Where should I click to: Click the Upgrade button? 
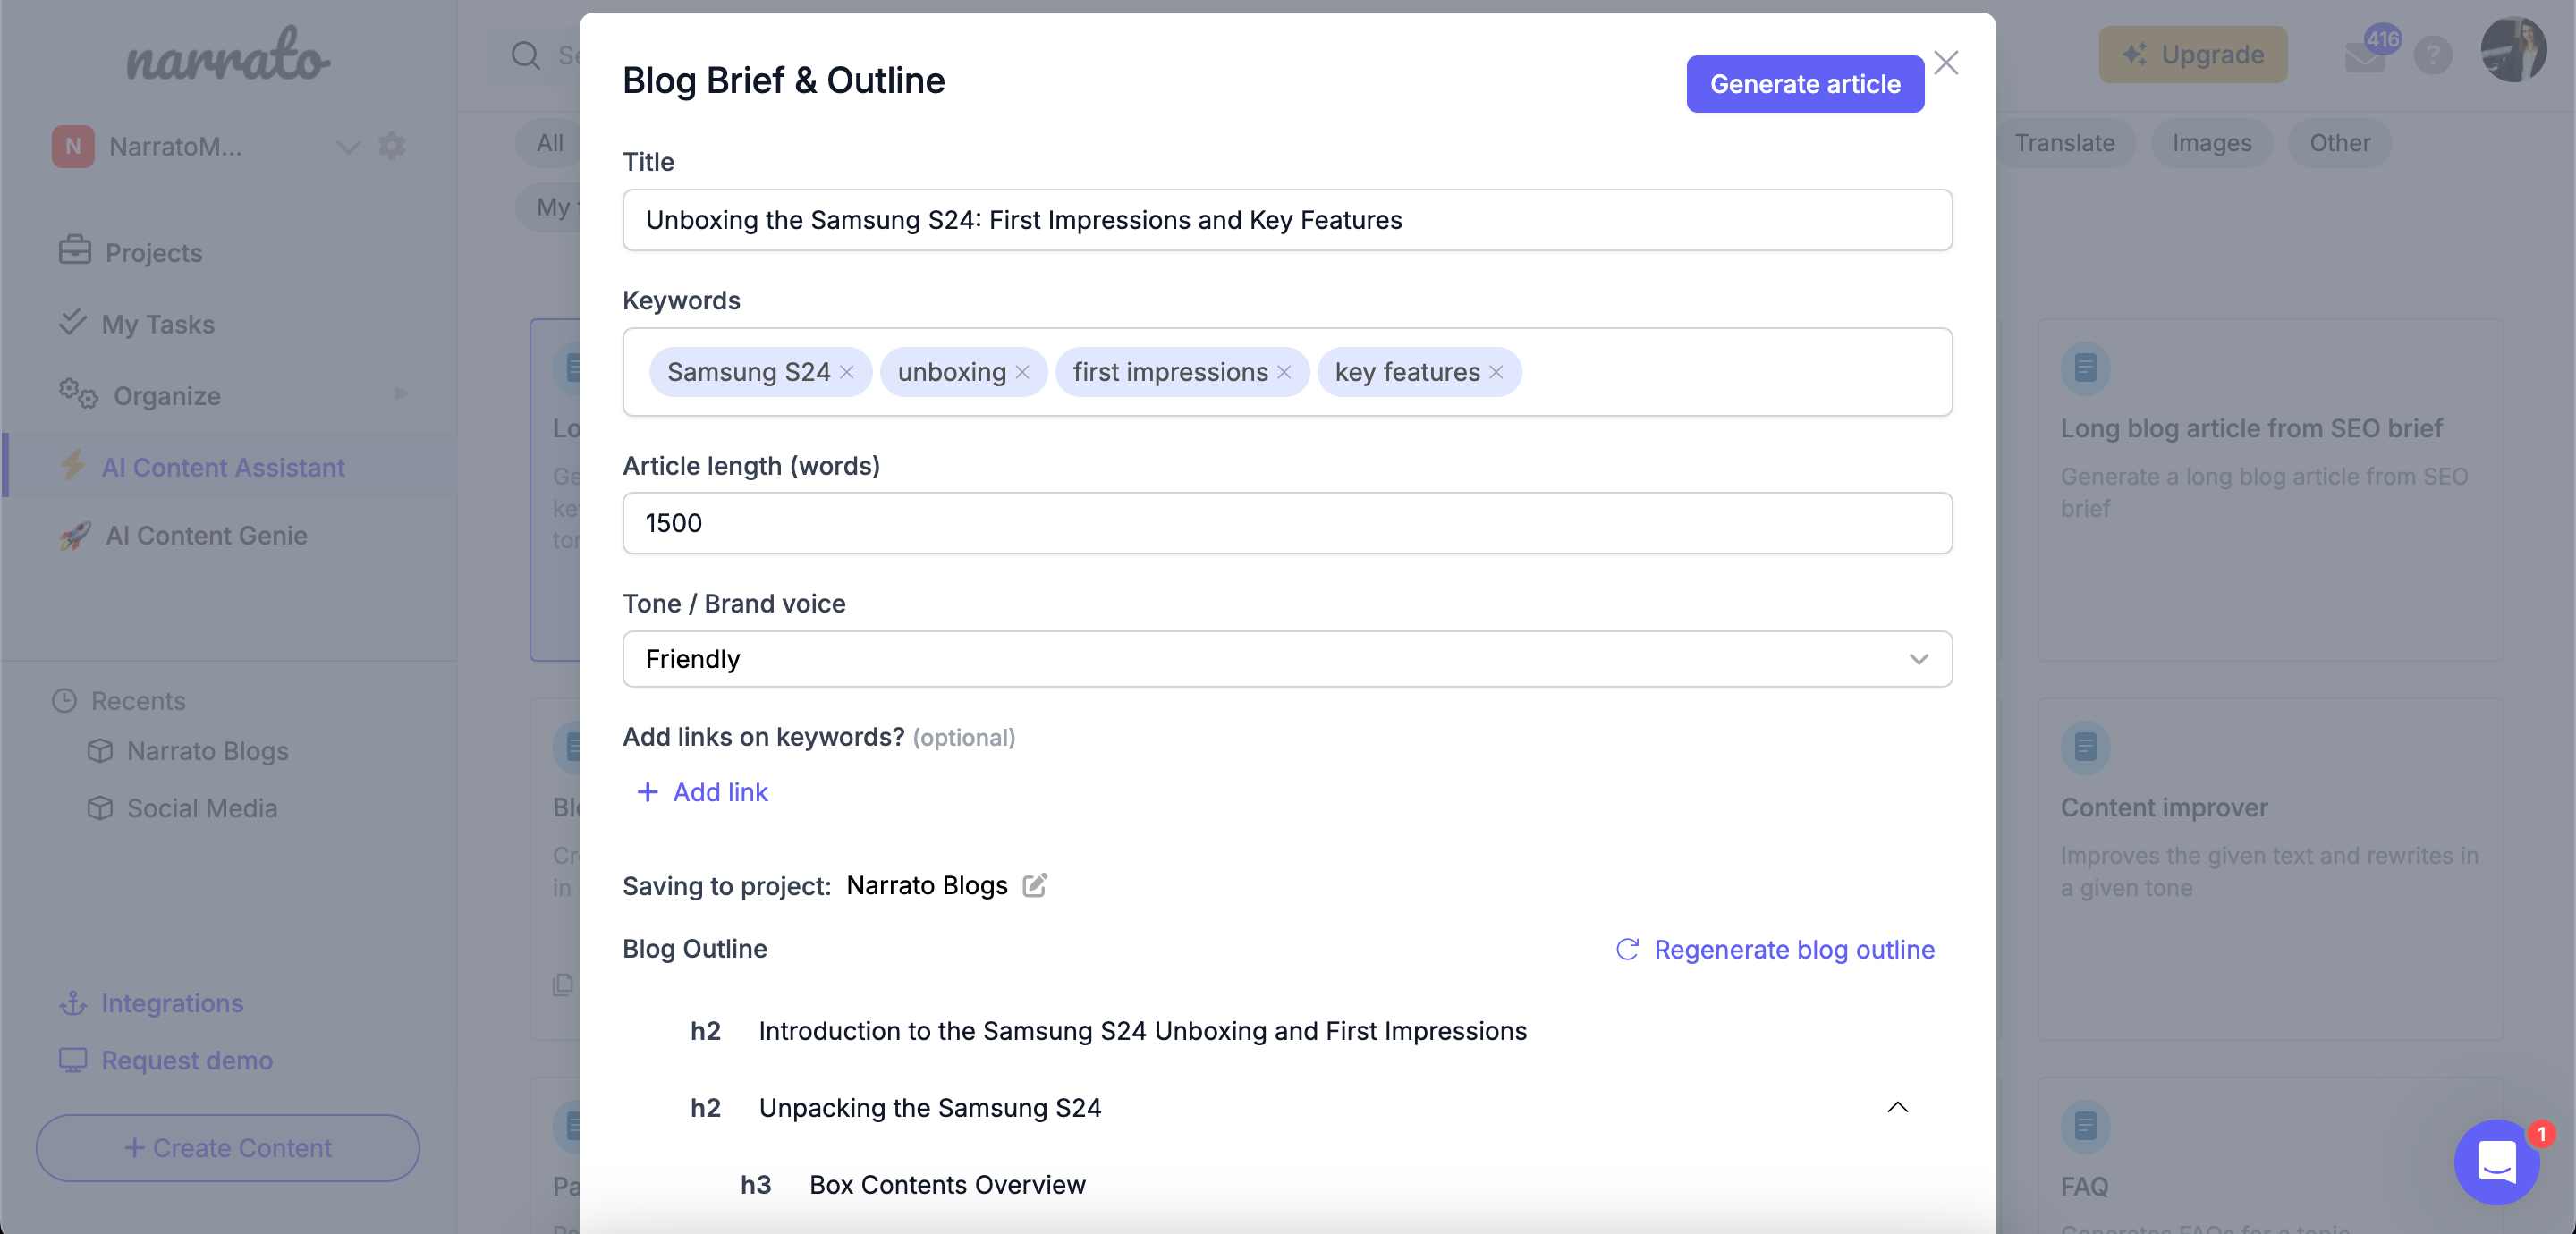[2192, 54]
